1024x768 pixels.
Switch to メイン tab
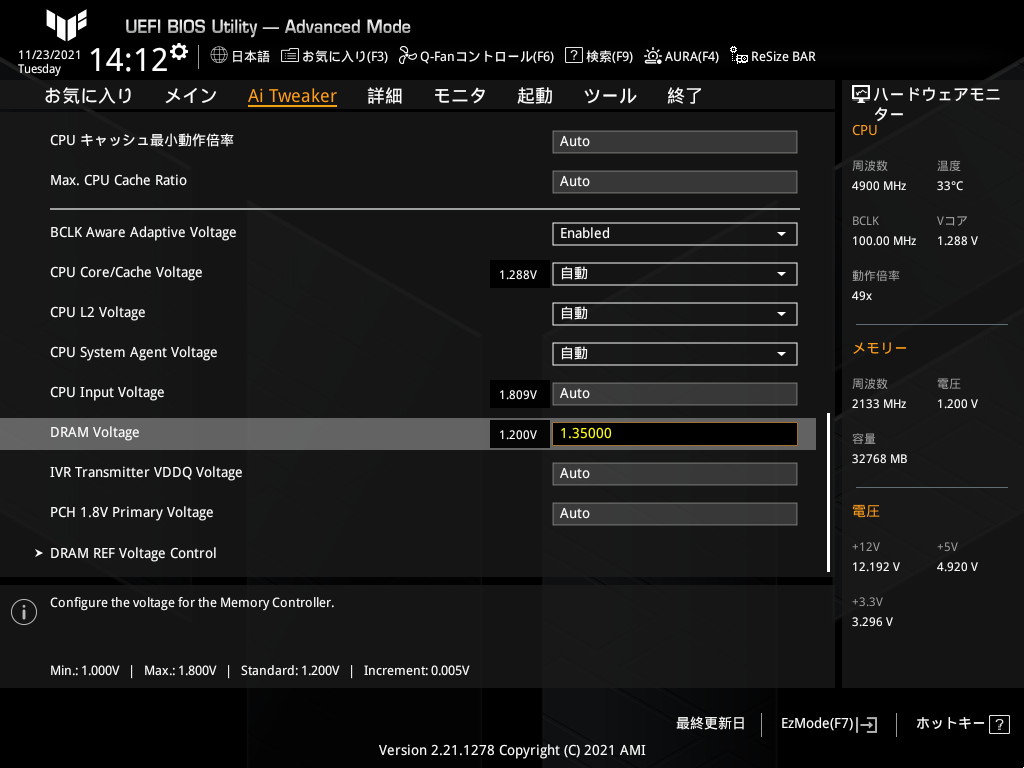[191, 96]
